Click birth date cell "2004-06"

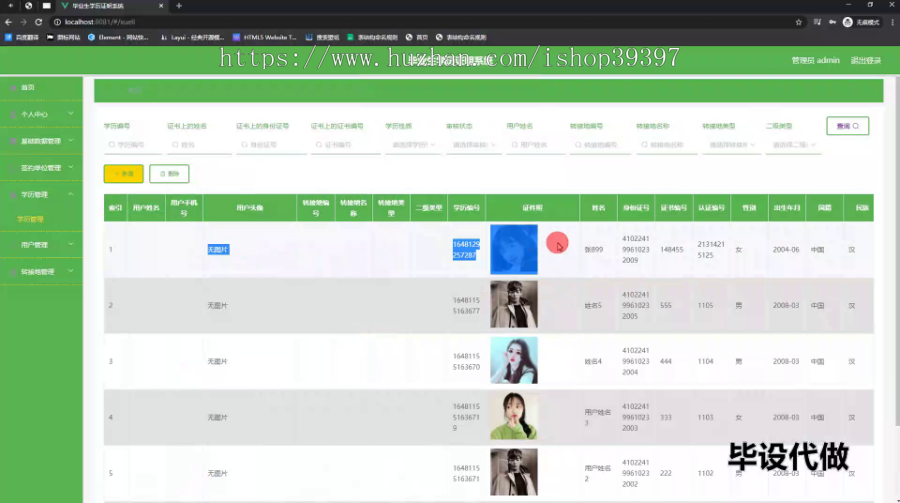tap(786, 250)
